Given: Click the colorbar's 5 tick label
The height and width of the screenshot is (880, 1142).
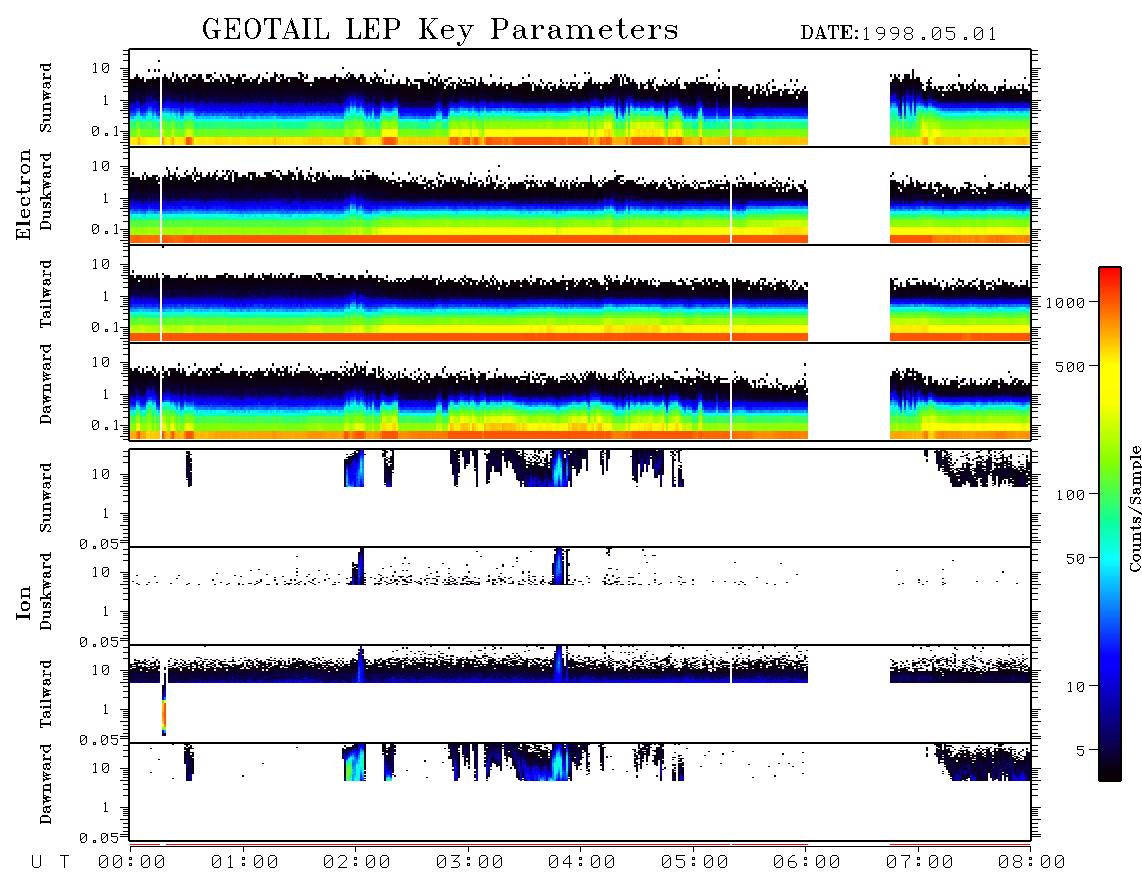Looking at the screenshot, I should click(x=1081, y=751).
